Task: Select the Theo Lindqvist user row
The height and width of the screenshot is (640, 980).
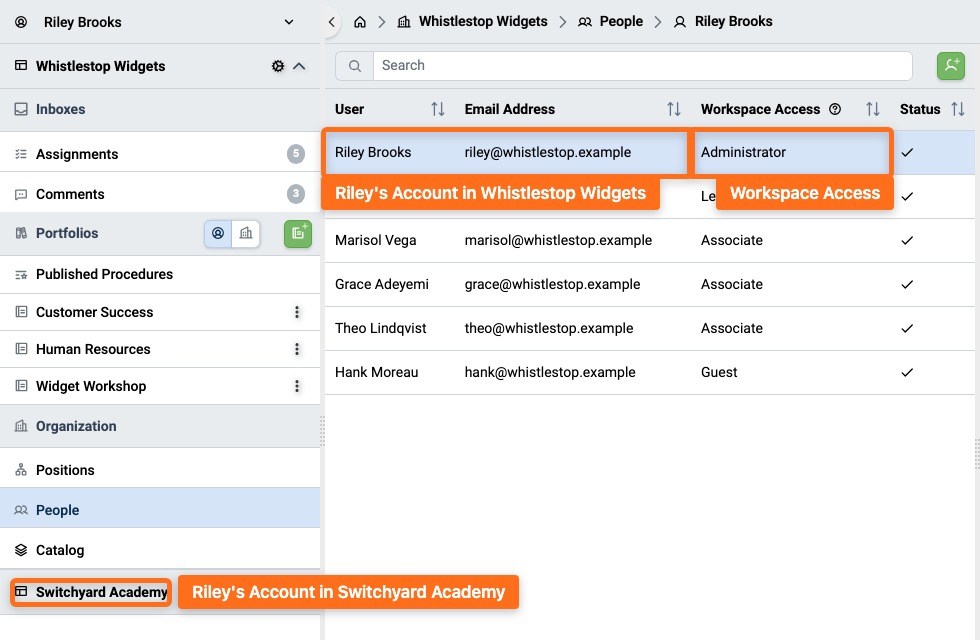Action: tap(650, 328)
